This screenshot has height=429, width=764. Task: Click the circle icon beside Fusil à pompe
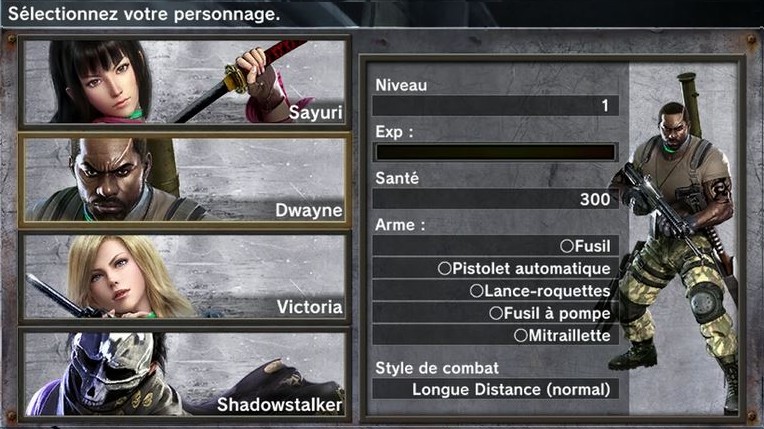pyautogui.click(x=496, y=313)
